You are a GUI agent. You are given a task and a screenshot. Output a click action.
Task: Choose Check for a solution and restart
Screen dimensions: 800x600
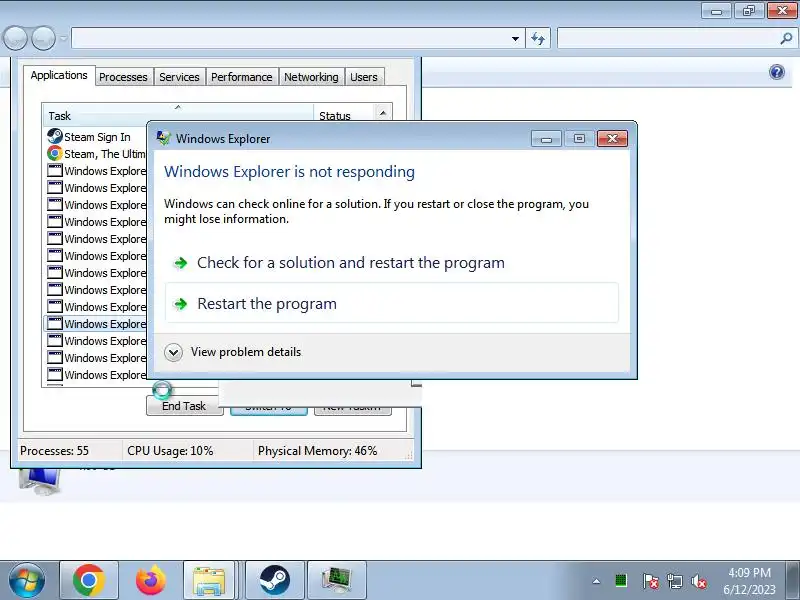pos(391,263)
